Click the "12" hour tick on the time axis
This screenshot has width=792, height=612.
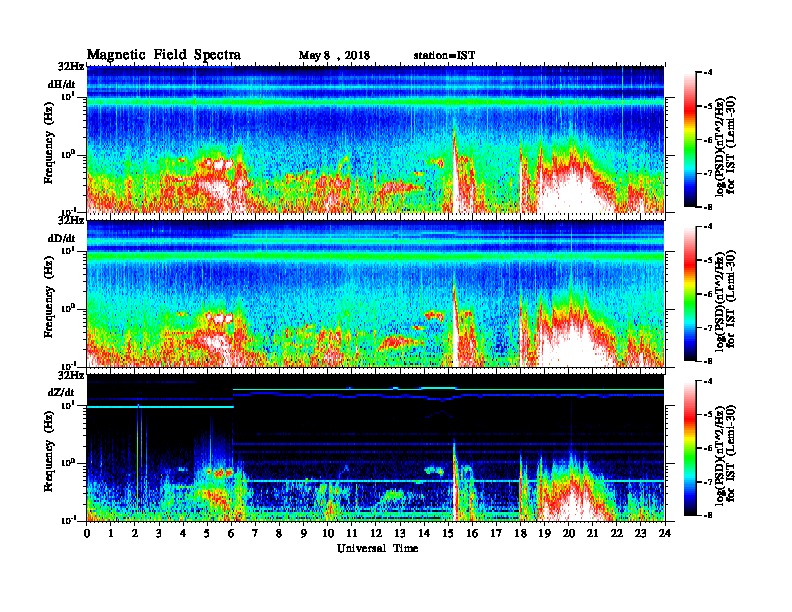tap(375, 534)
